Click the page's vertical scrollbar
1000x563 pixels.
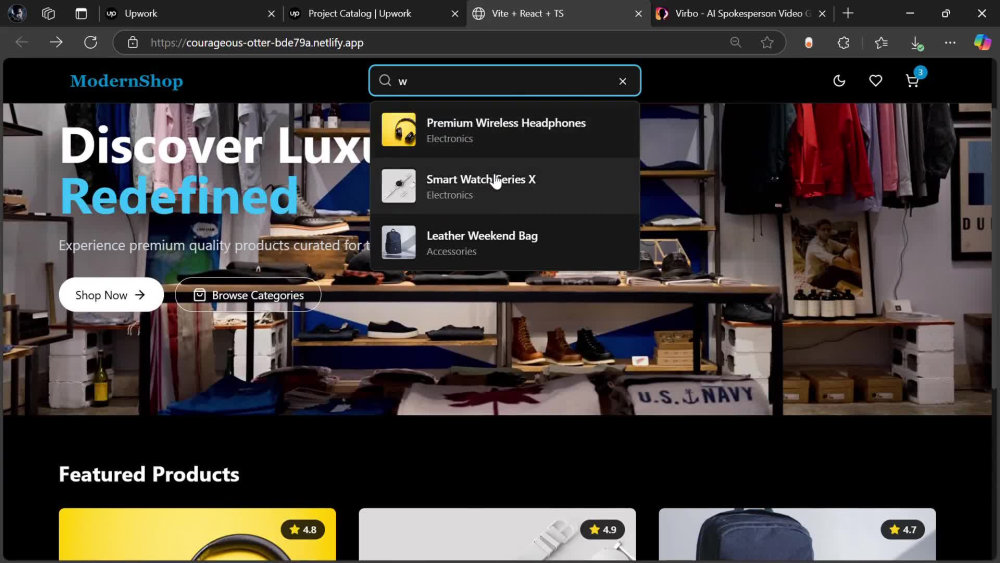click(996, 309)
